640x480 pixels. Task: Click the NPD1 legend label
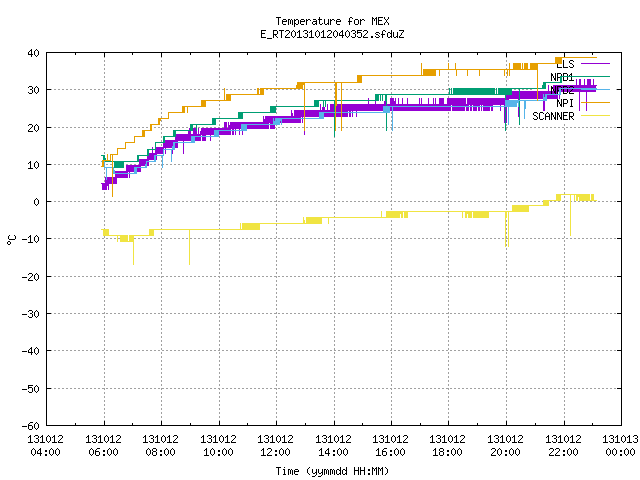pyautogui.click(x=562, y=77)
